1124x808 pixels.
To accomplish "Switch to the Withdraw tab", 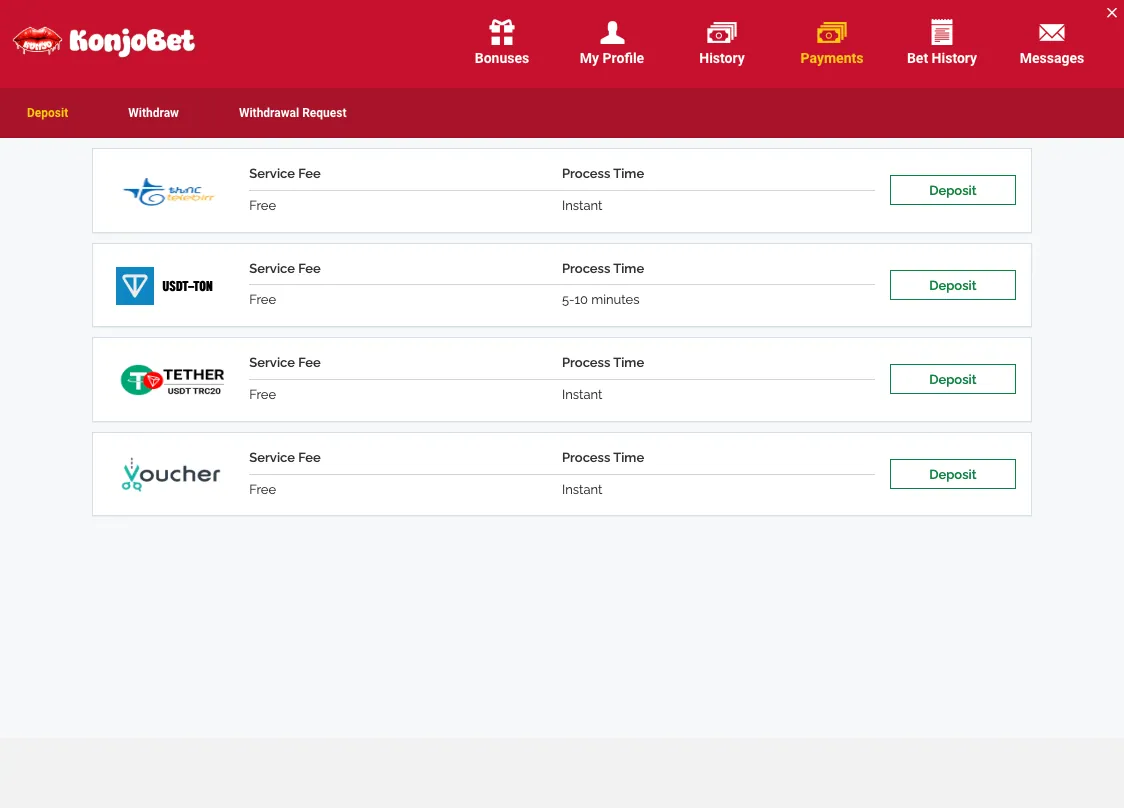I will (x=153, y=113).
